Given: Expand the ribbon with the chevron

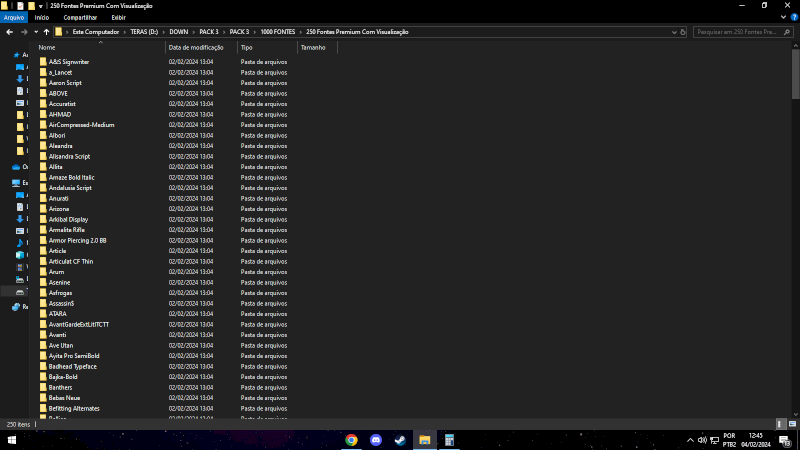Looking at the screenshot, I should (x=784, y=17).
